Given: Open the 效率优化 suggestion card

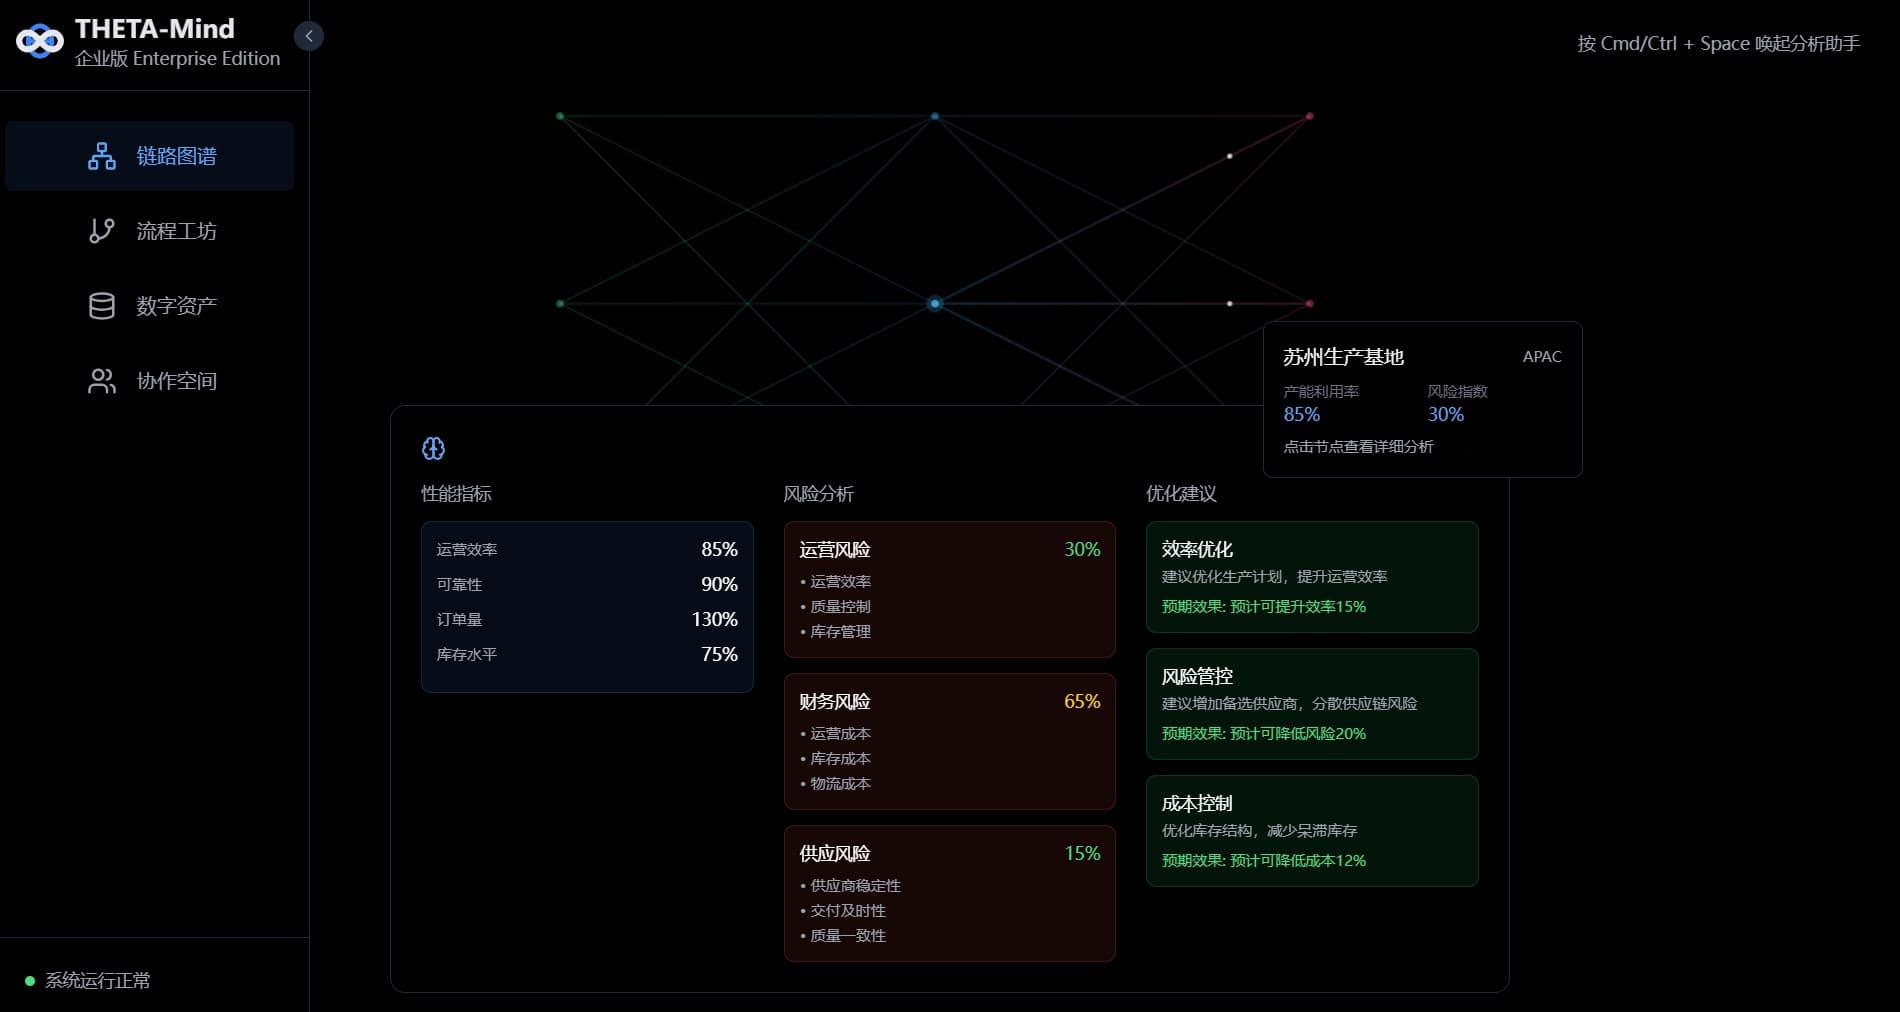Looking at the screenshot, I should point(1312,577).
